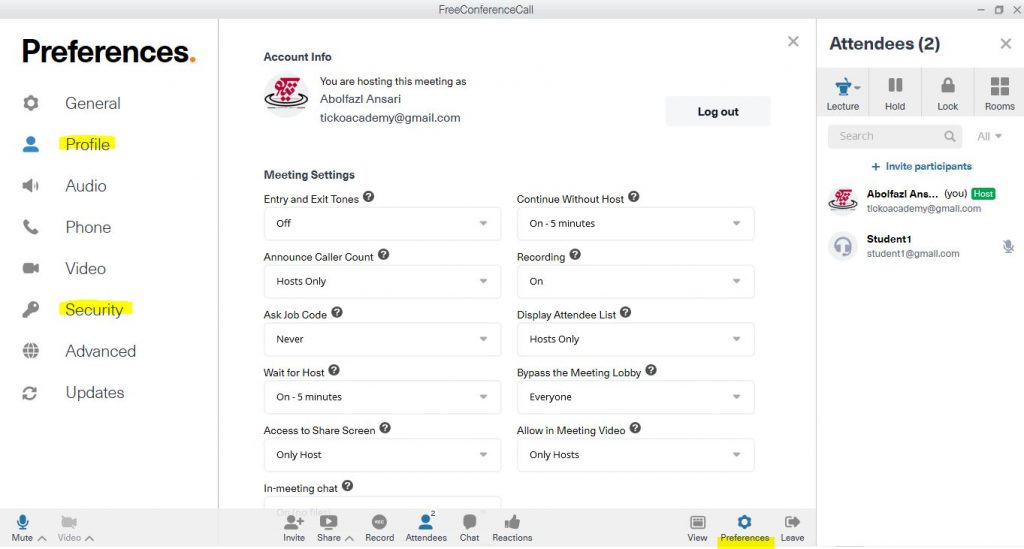
Task: Open Allow in Meeting Video dropdown
Action: click(635, 455)
